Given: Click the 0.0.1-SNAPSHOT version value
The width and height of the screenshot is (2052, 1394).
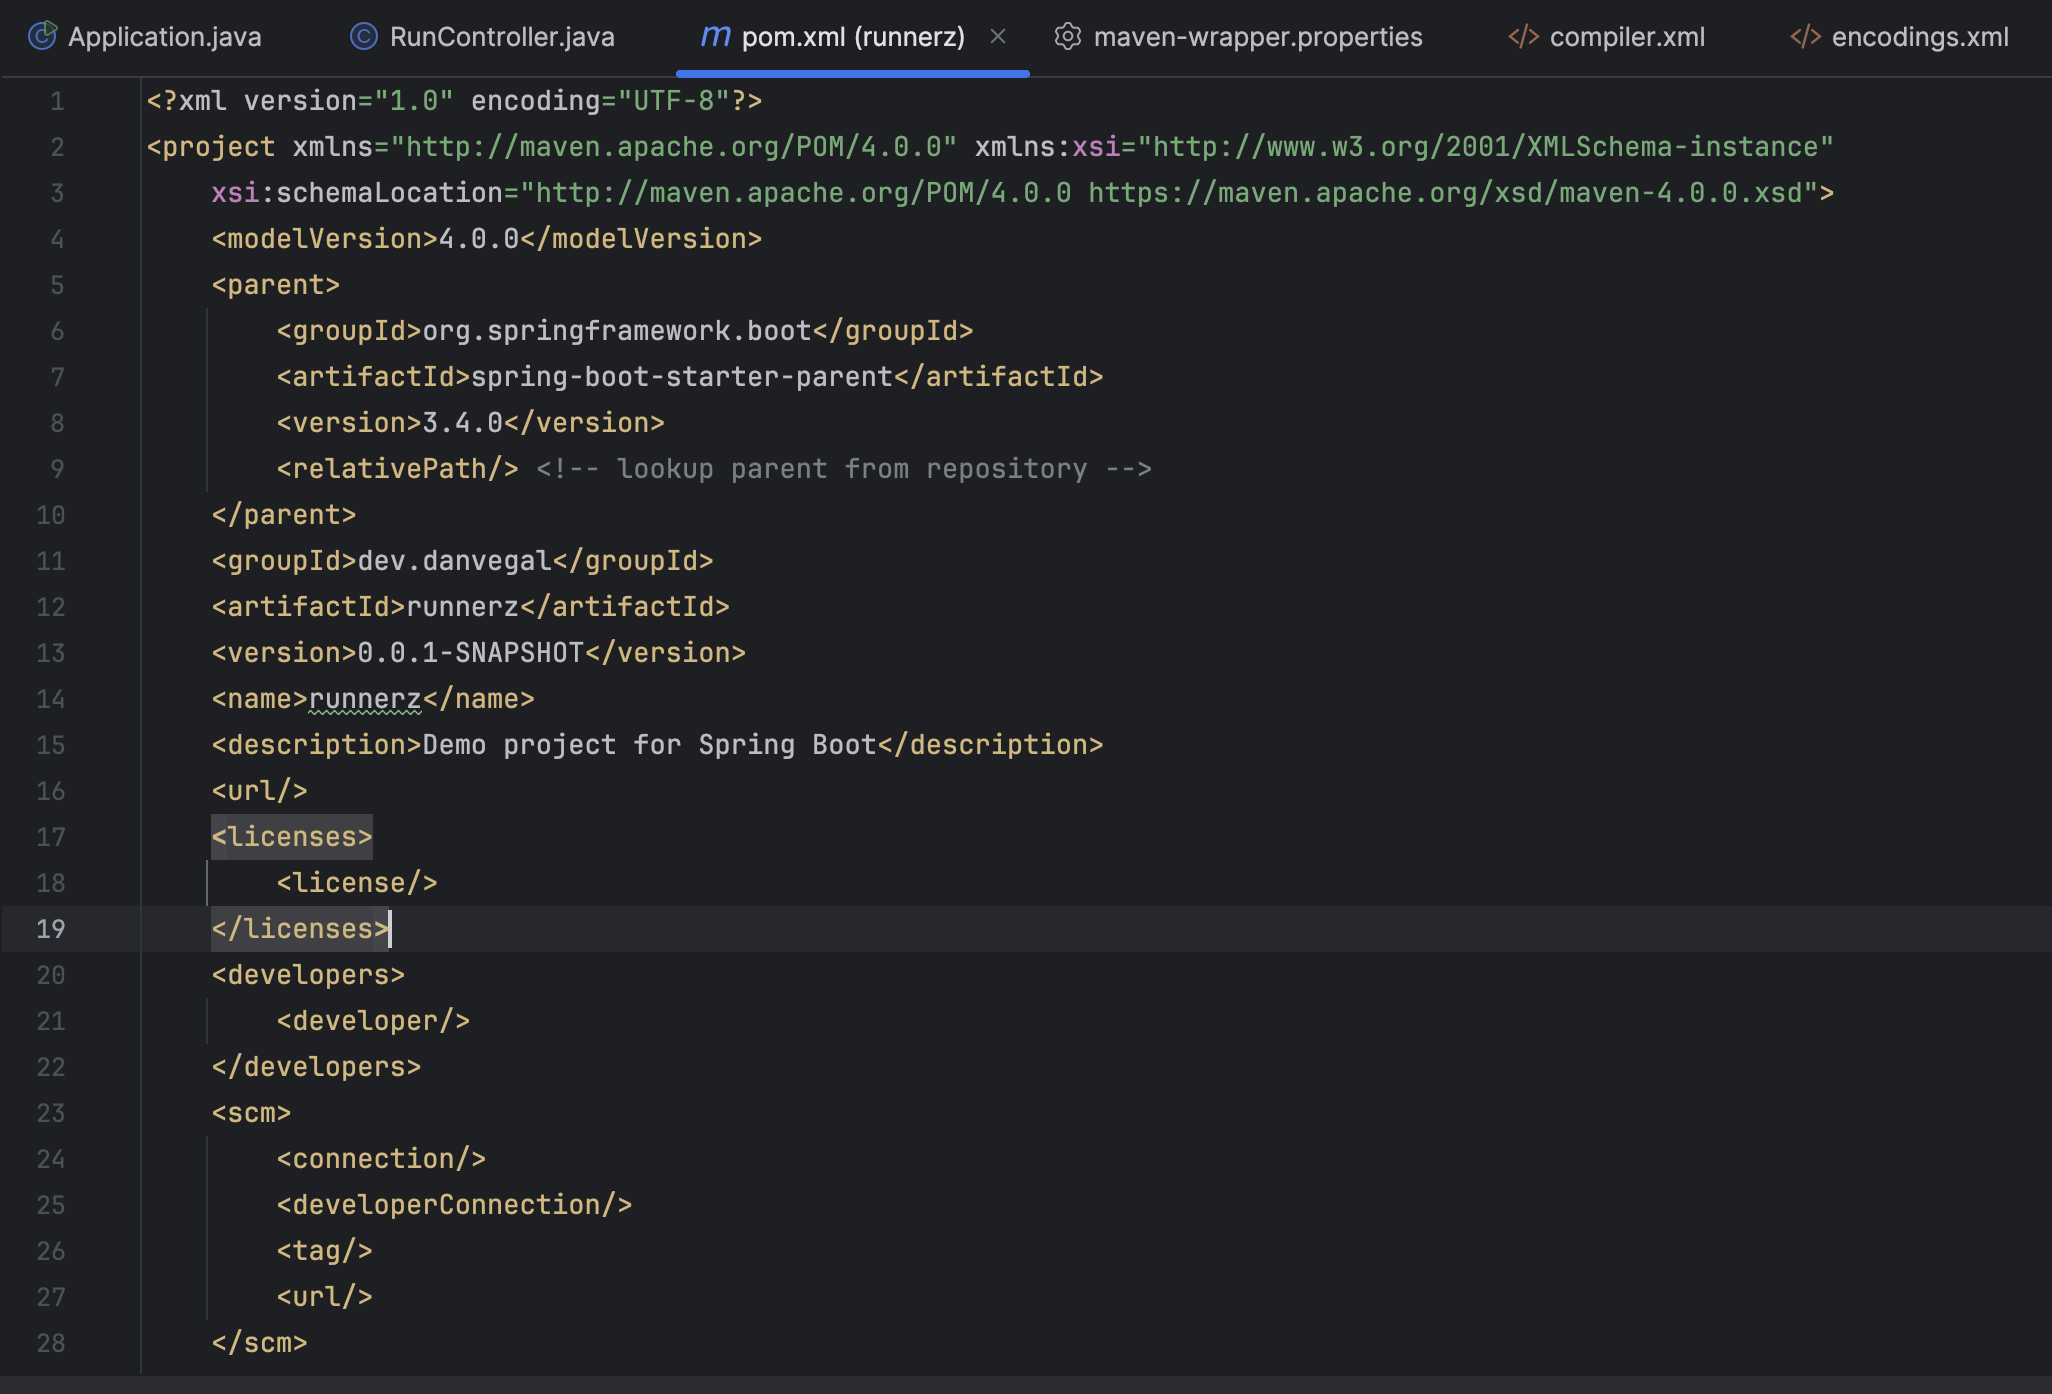Looking at the screenshot, I should coord(470,653).
